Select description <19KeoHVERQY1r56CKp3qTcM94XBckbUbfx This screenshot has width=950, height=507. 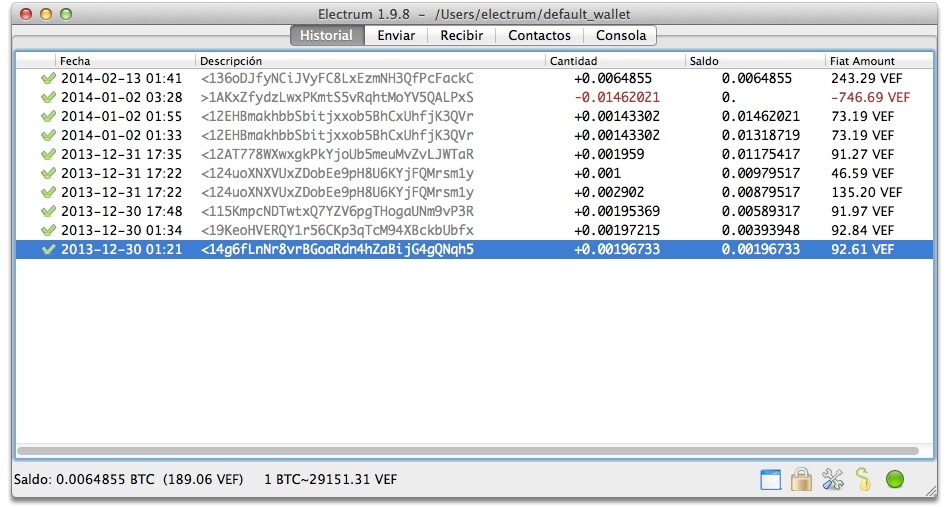[x=337, y=230]
